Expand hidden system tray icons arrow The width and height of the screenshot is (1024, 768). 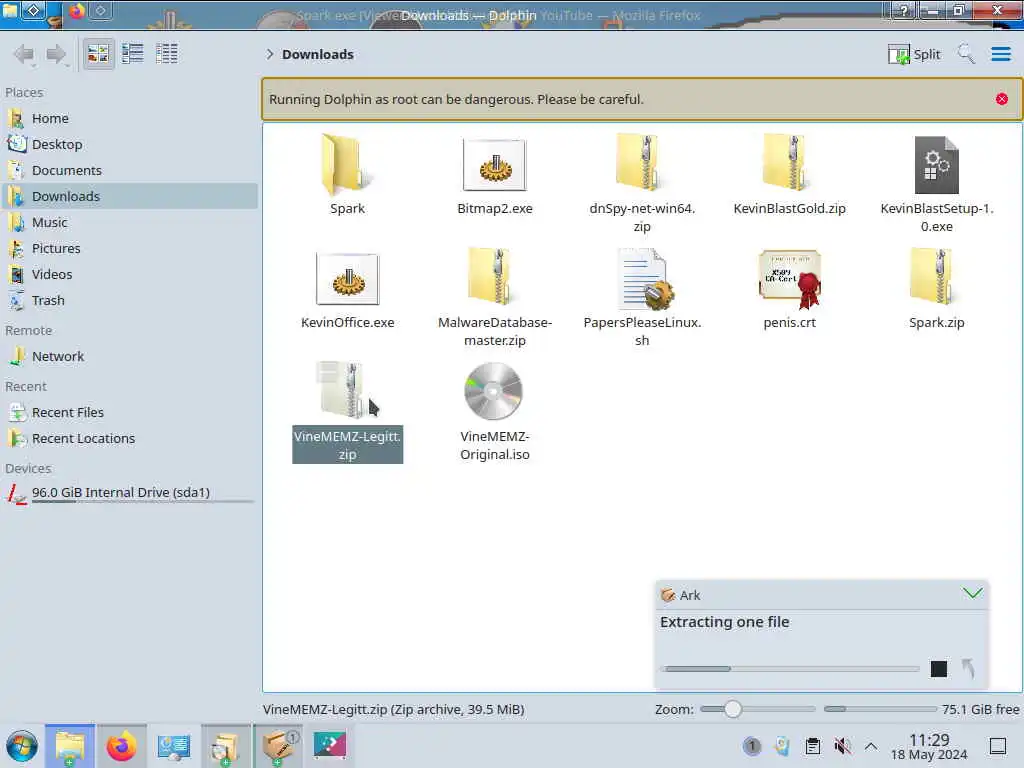click(871, 746)
